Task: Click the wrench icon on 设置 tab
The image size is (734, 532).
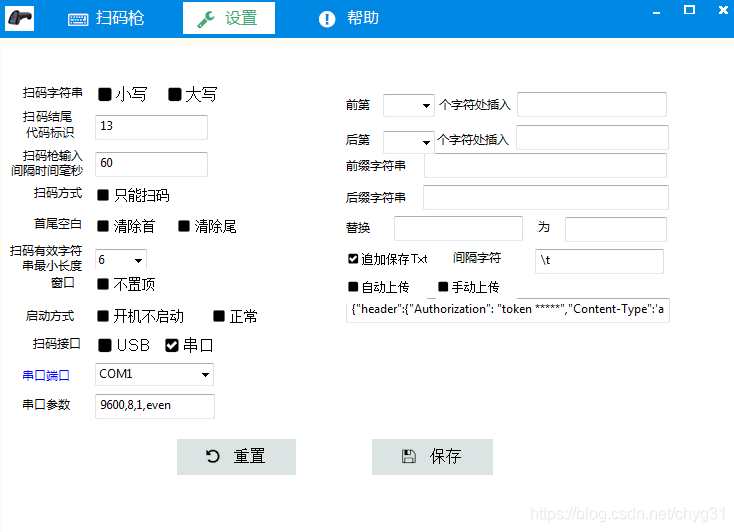Action: [x=206, y=19]
